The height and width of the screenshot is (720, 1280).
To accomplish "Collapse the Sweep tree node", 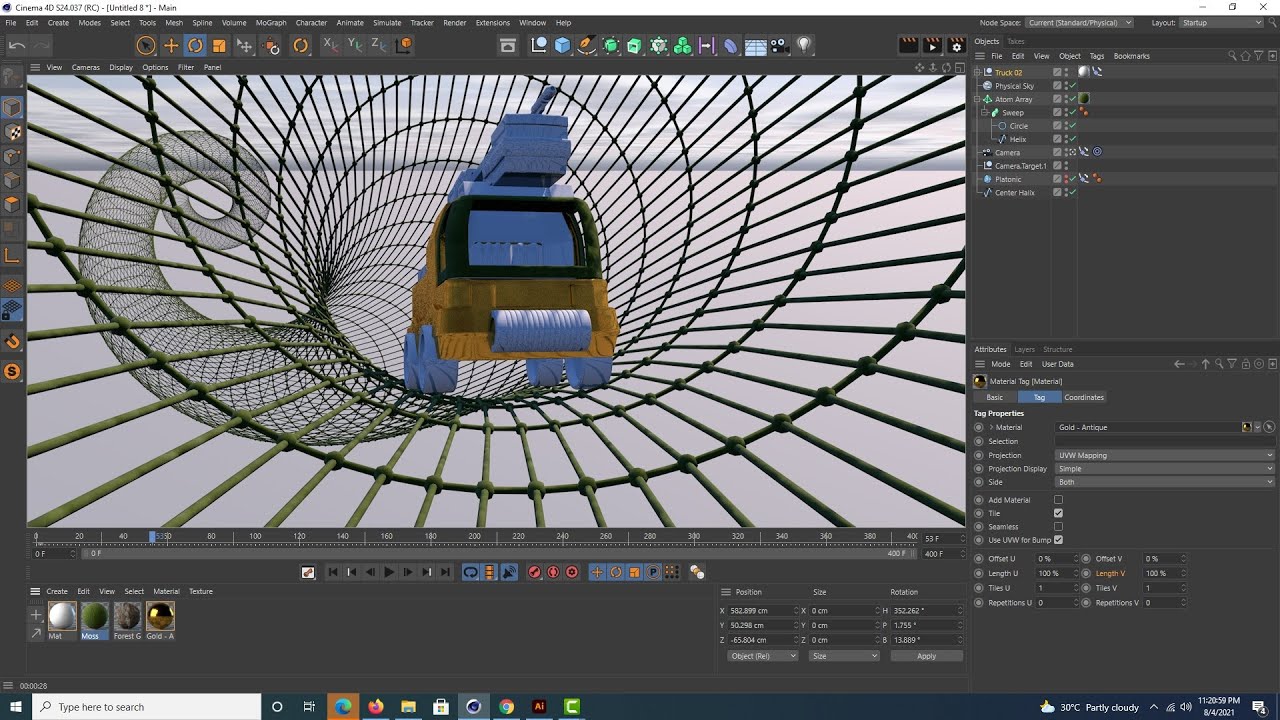I will point(984,113).
